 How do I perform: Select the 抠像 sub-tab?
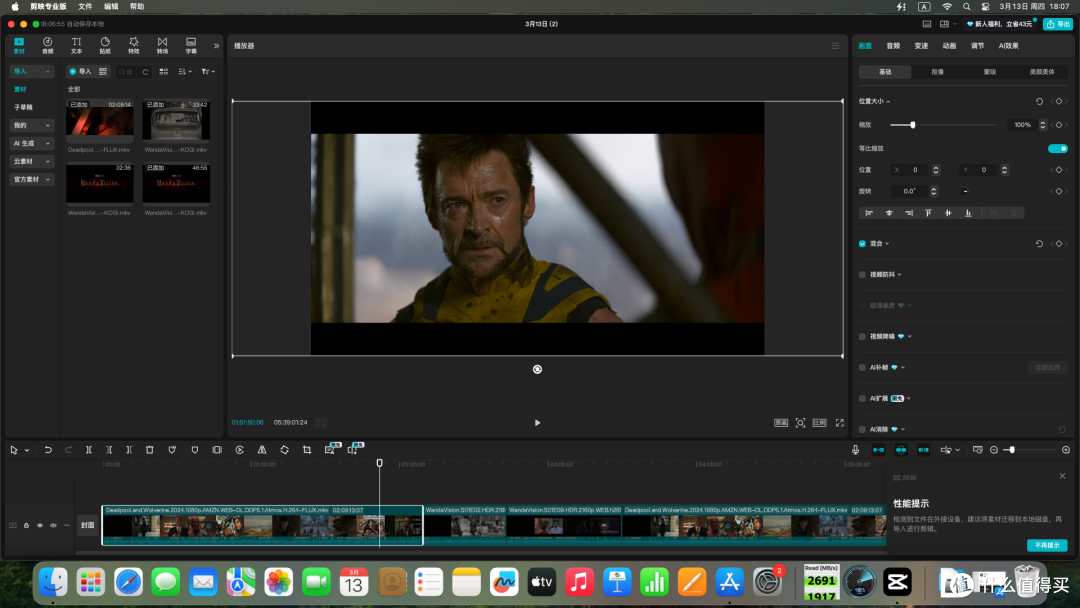937,72
